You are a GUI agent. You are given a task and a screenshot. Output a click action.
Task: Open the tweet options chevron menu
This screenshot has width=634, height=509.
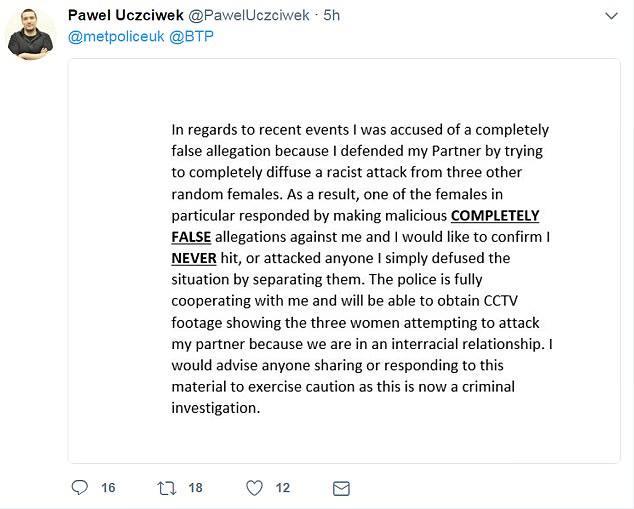[612, 17]
